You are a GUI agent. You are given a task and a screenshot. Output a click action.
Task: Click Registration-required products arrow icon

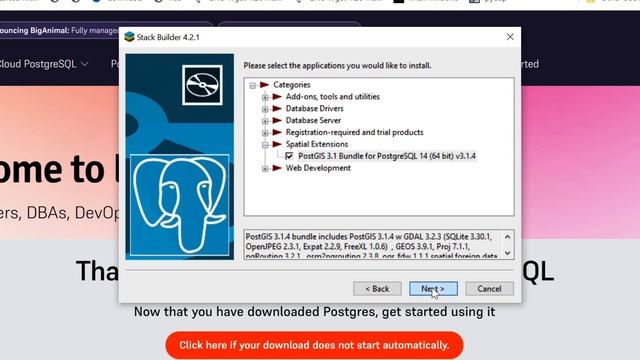[277, 132]
